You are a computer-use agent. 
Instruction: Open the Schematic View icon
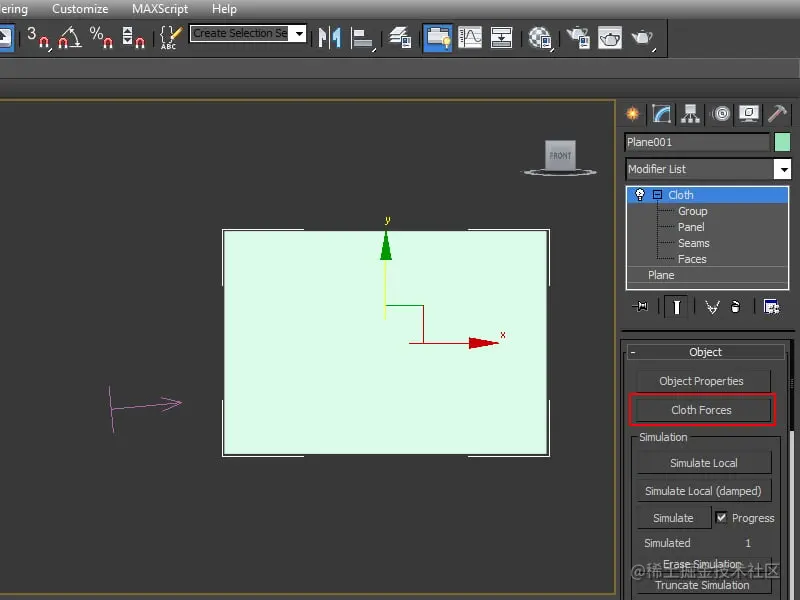click(x=502, y=38)
